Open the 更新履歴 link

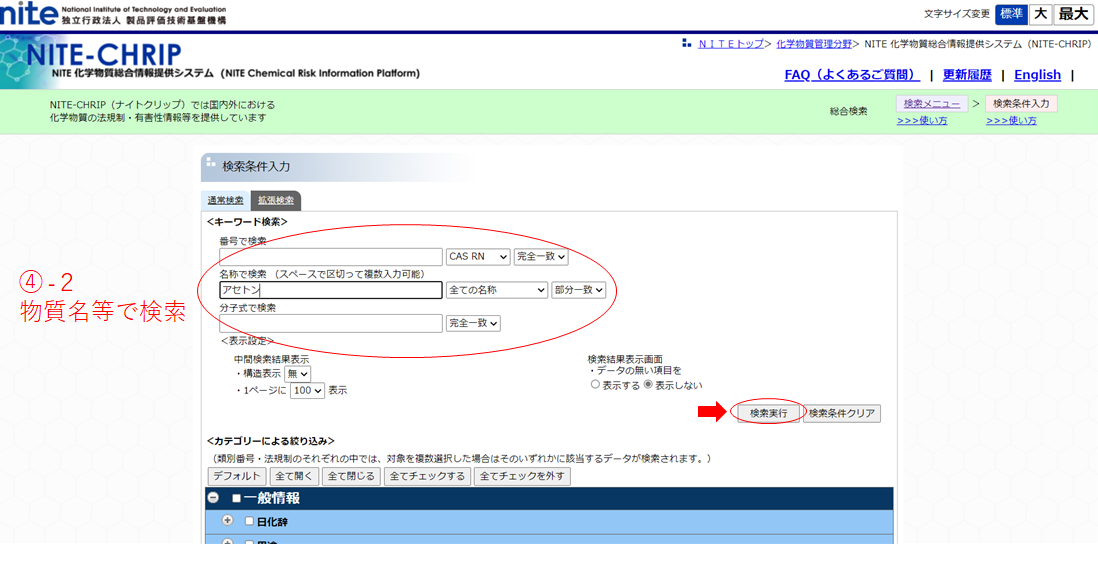click(967, 75)
